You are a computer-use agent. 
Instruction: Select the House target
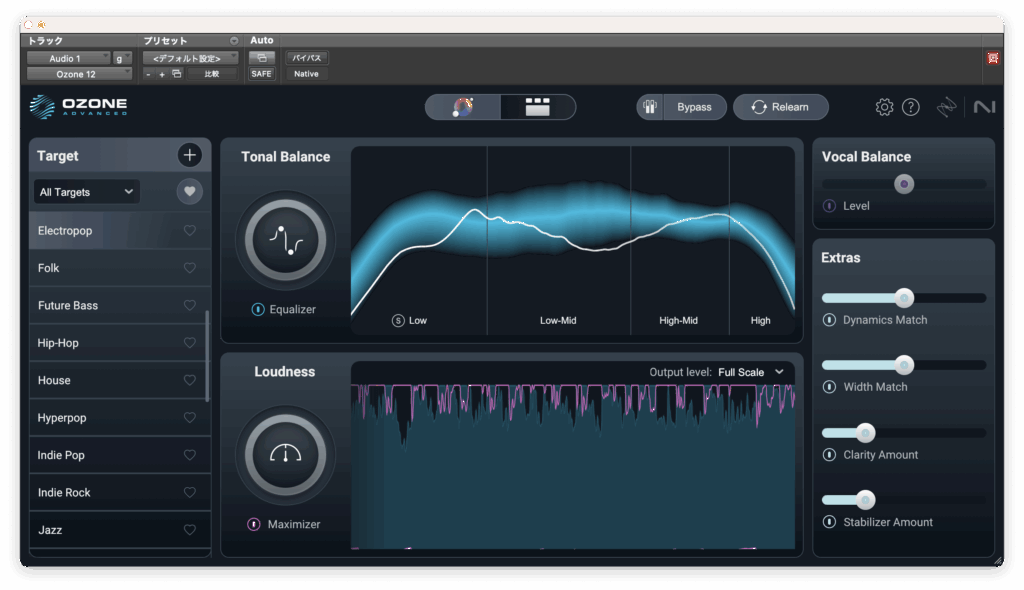click(100, 380)
